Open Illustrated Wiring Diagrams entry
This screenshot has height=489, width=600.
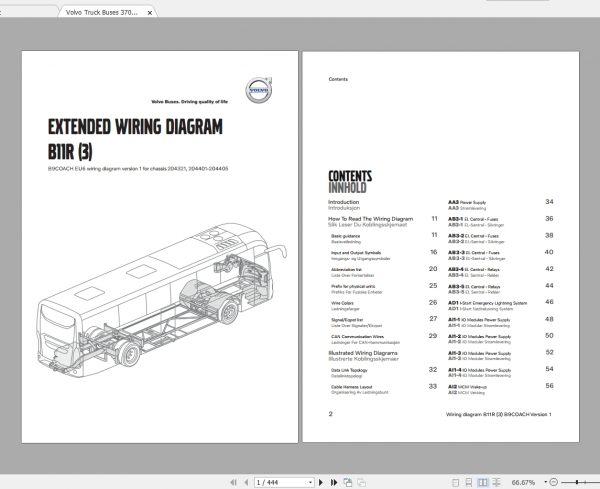pos(363,353)
